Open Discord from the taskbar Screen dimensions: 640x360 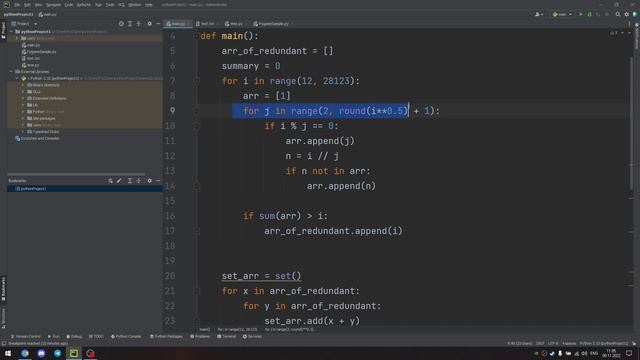tap(41, 353)
